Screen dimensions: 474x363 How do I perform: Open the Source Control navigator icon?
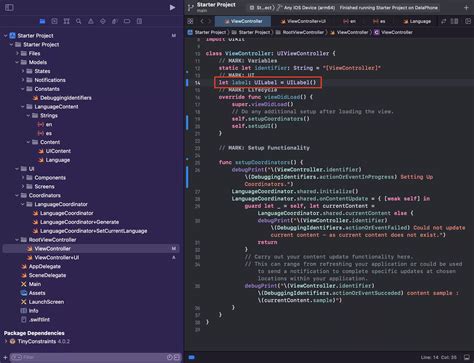[x=54, y=21]
